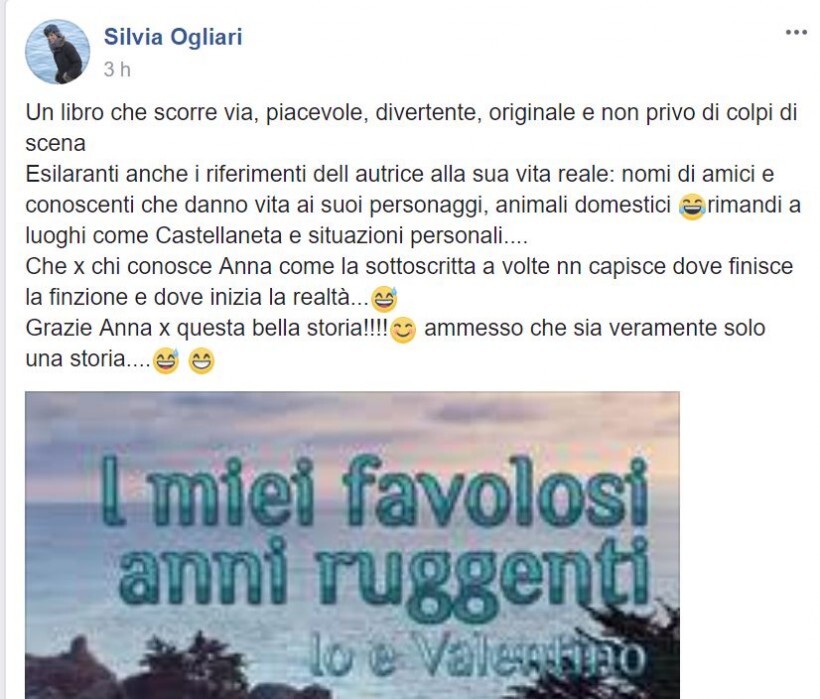Click 'Grazie Anna x questa bella storia' text
This screenshot has height=699, width=820.
point(206,328)
